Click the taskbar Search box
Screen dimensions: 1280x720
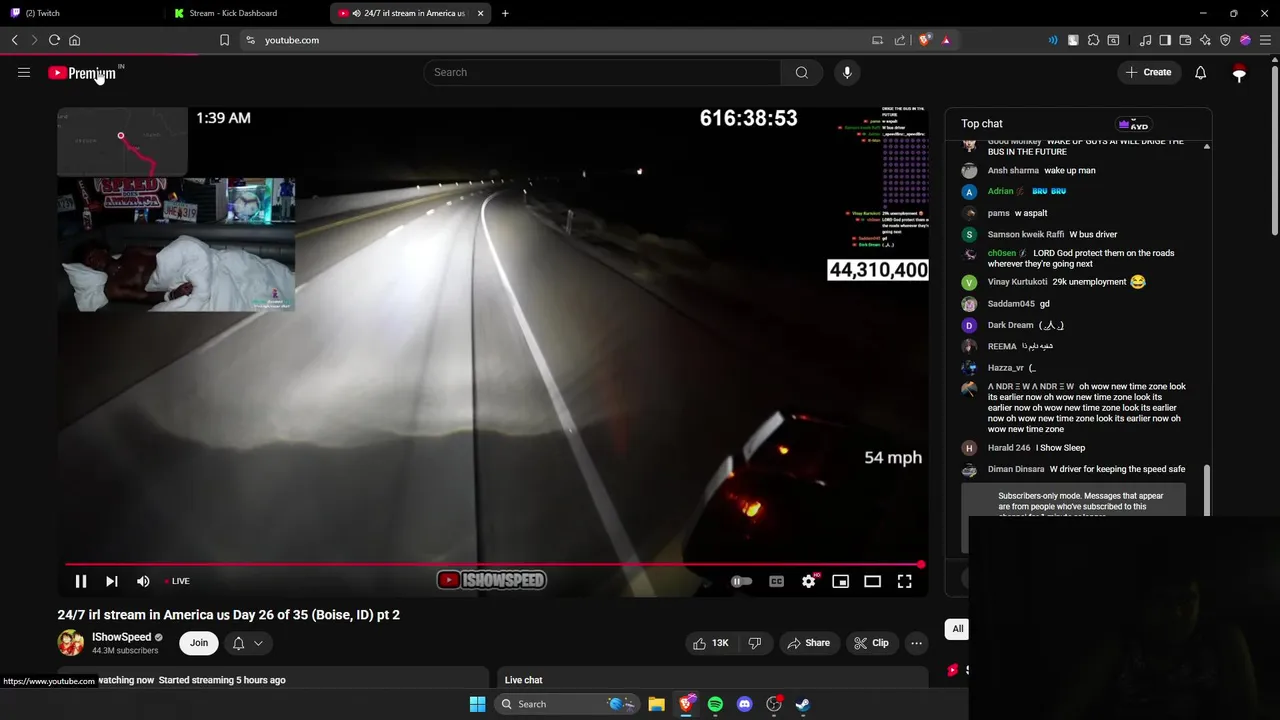(568, 704)
